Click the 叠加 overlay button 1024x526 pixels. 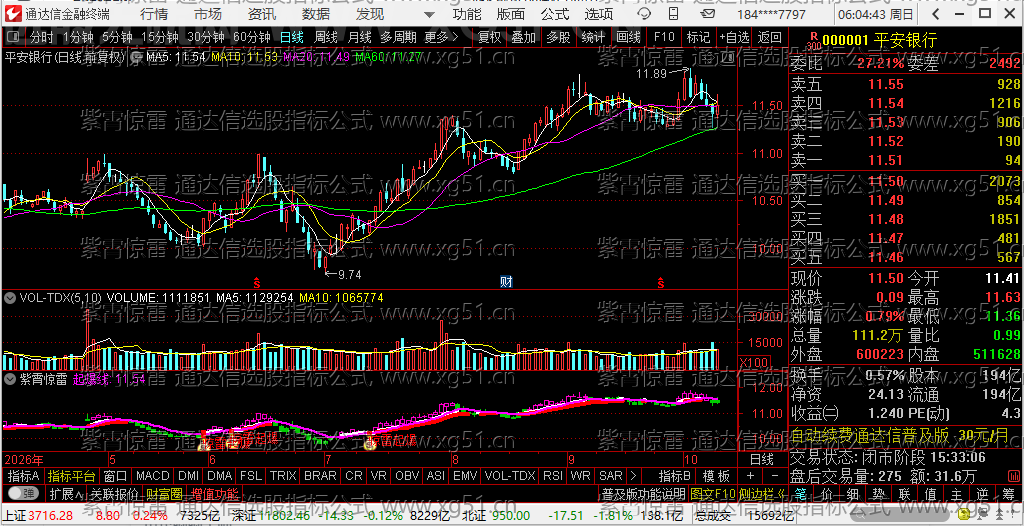pyautogui.click(x=524, y=37)
